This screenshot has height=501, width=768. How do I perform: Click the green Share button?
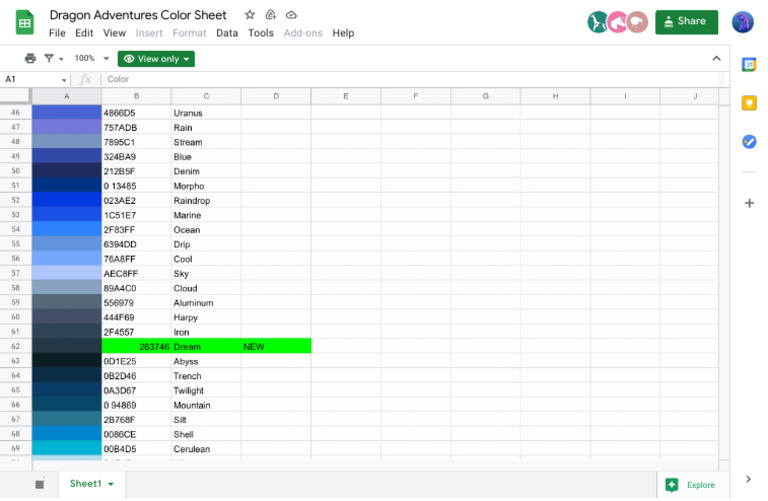(x=686, y=22)
